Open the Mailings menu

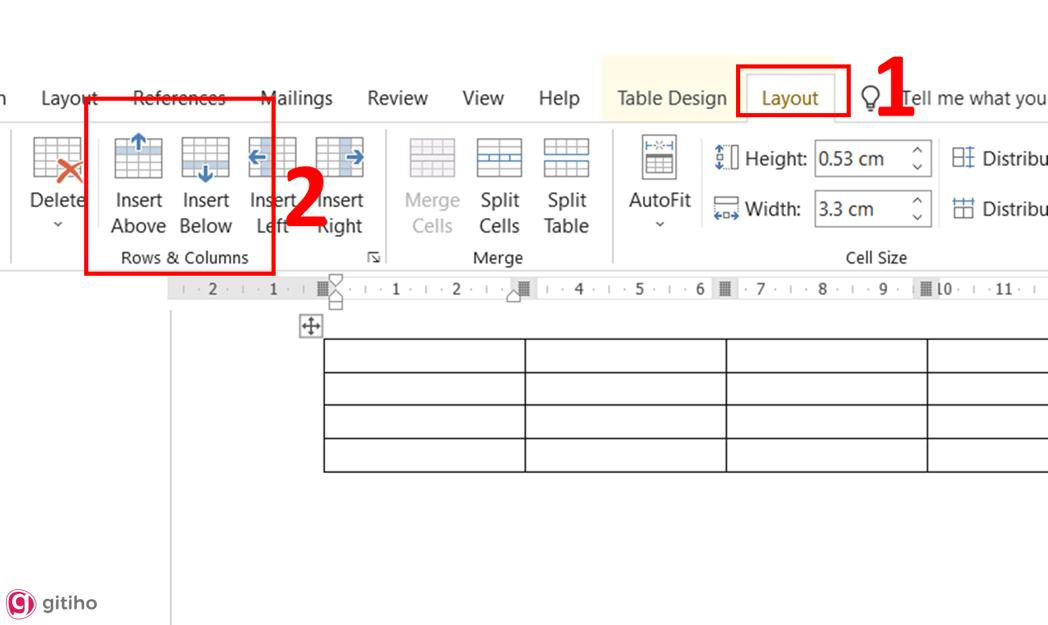296,97
